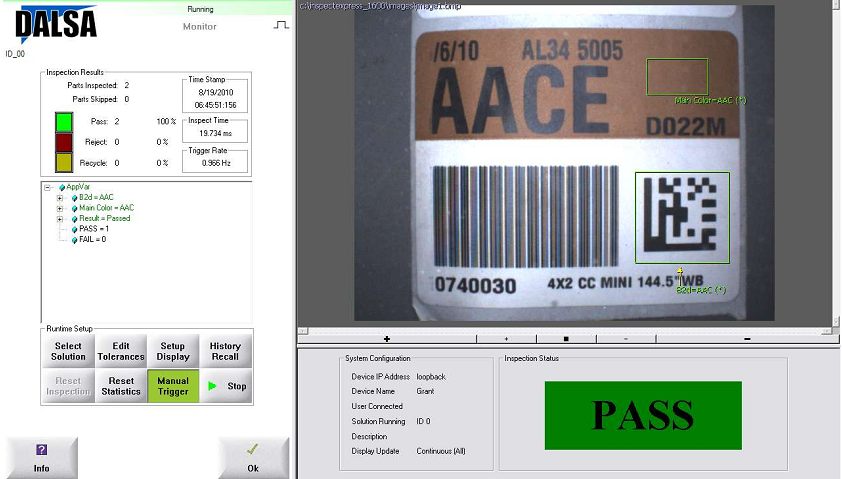The width and height of the screenshot is (842, 479).
Task: Click the Main Color variable diamond icon
Action: (x=75, y=208)
